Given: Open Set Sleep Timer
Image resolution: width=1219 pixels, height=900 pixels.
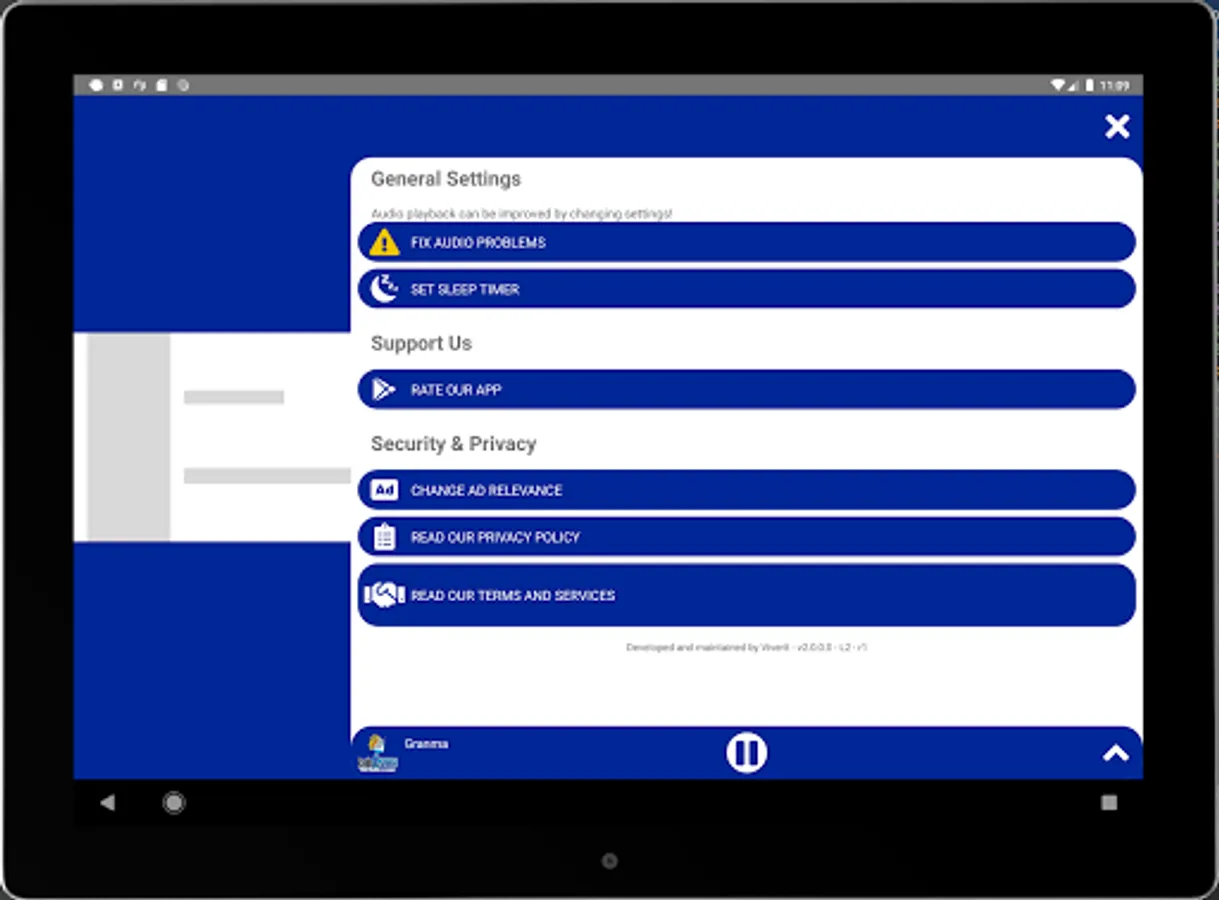Looking at the screenshot, I should click(x=746, y=289).
